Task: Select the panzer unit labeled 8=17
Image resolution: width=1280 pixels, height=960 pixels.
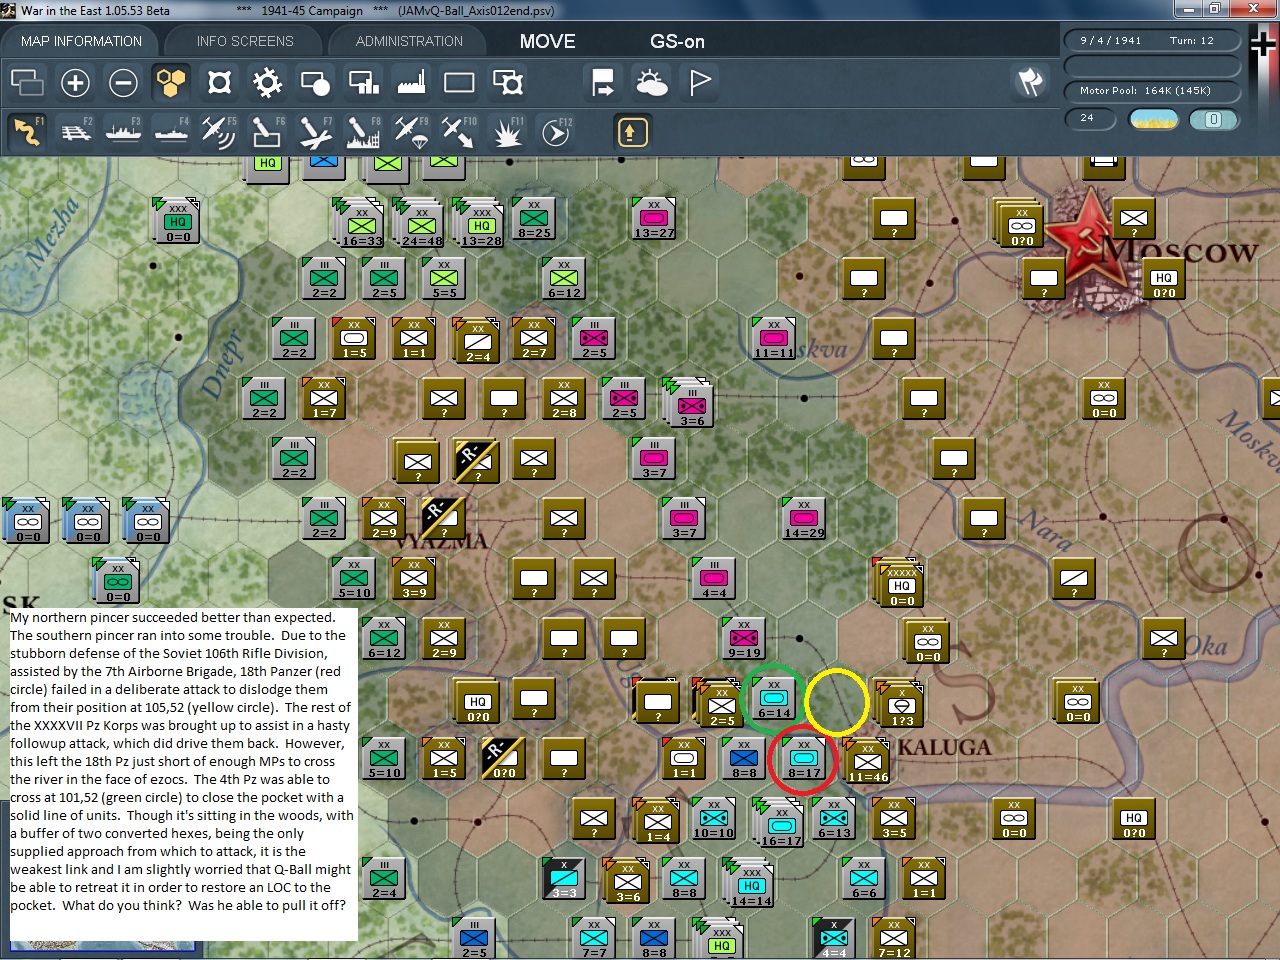Action: pyautogui.click(x=803, y=759)
